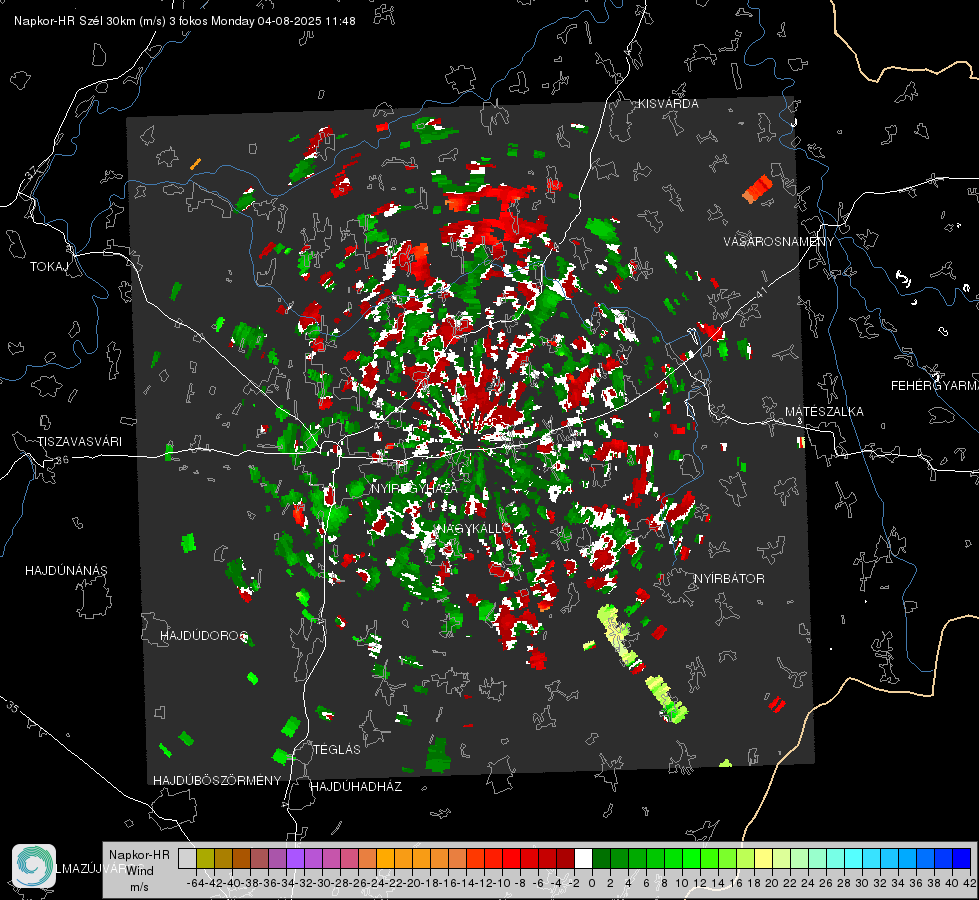Select the dark blue rightmost legend swatch
The height and width of the screenshot is (900, 979).
962,858
